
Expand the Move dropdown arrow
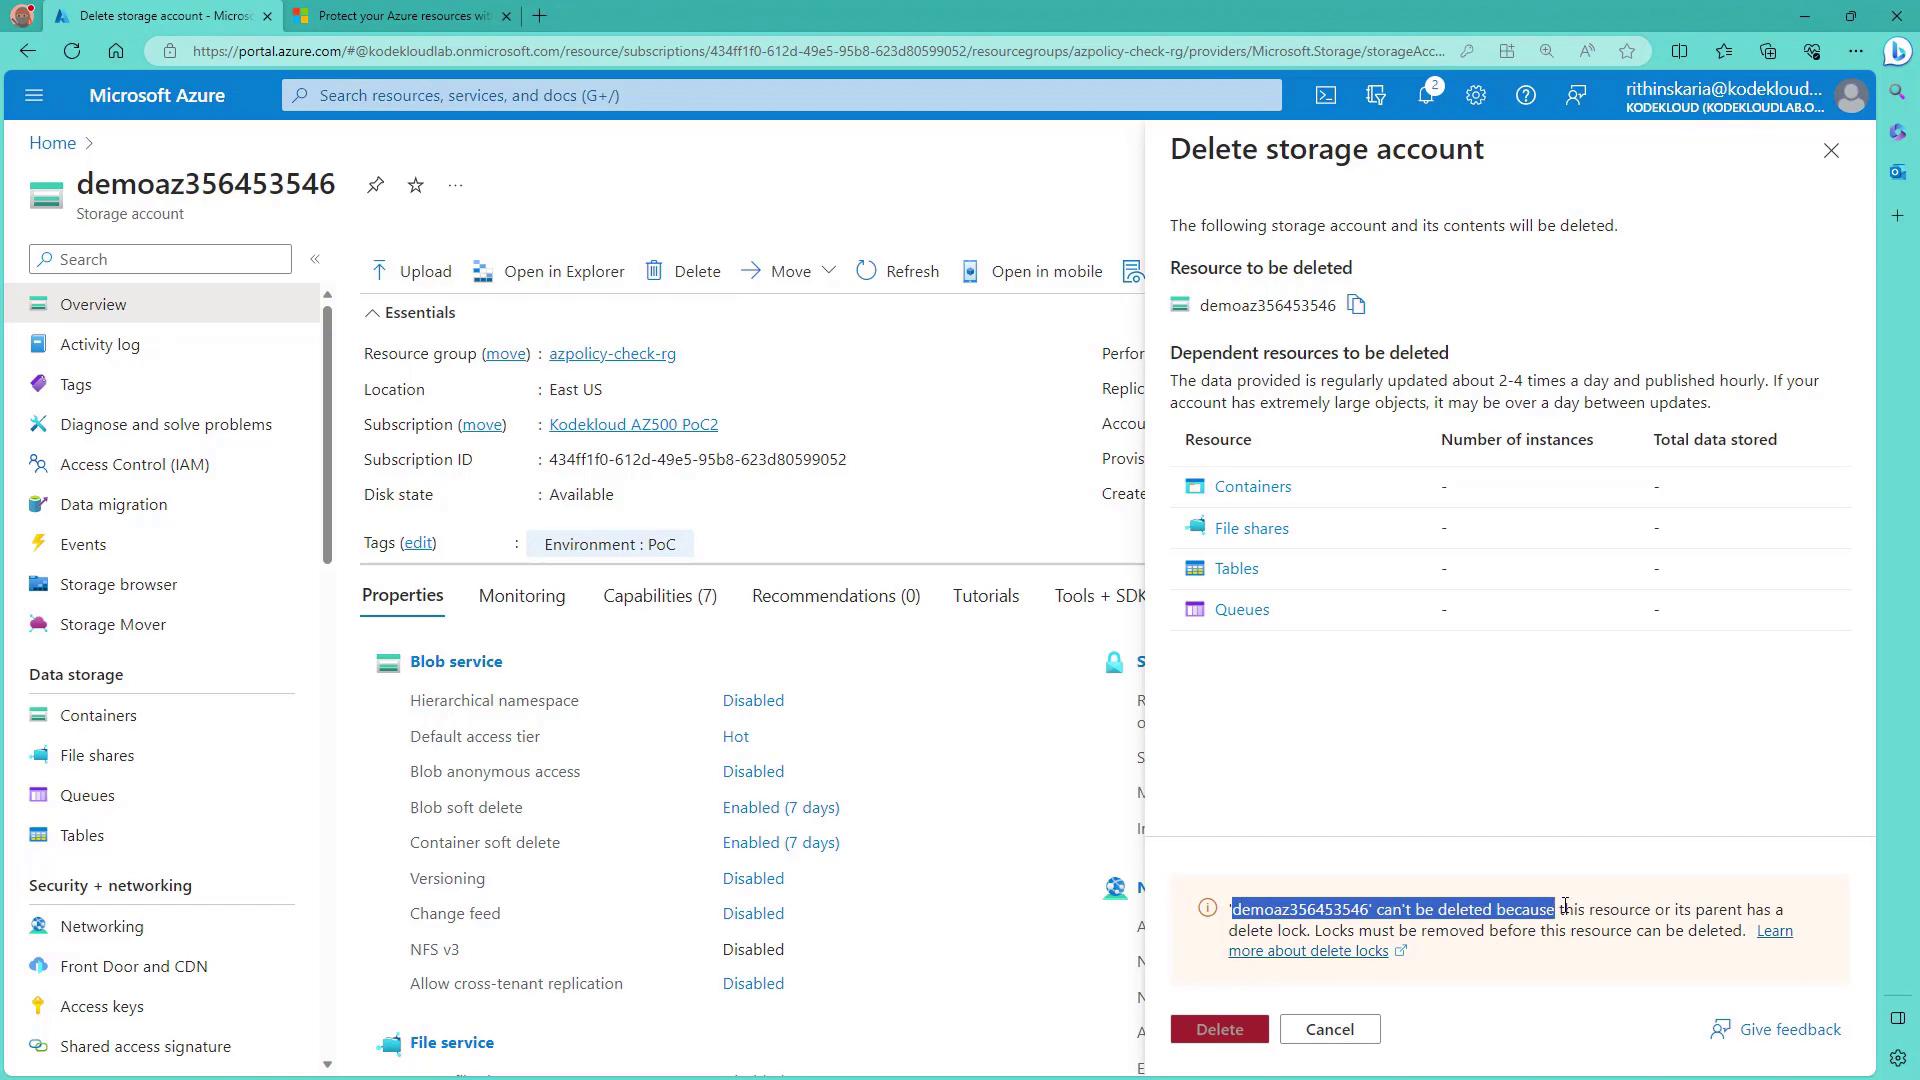[x=829, y=271]
